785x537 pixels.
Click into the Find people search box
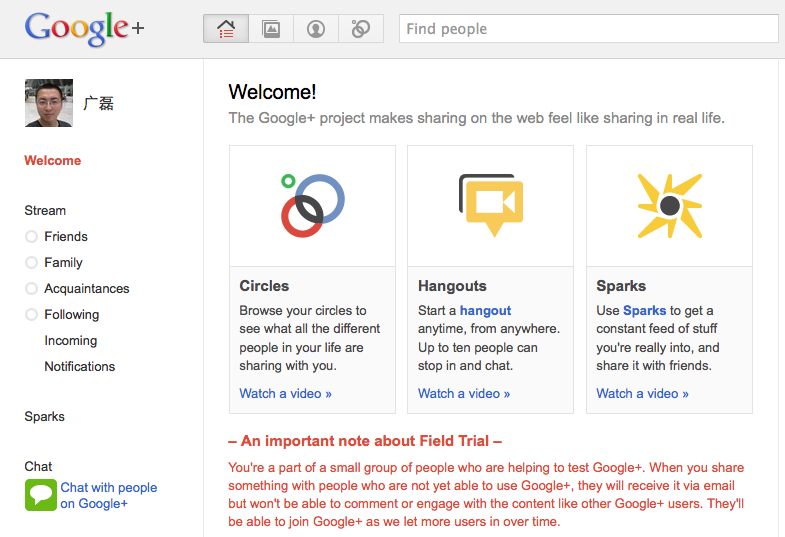[589, 29]
